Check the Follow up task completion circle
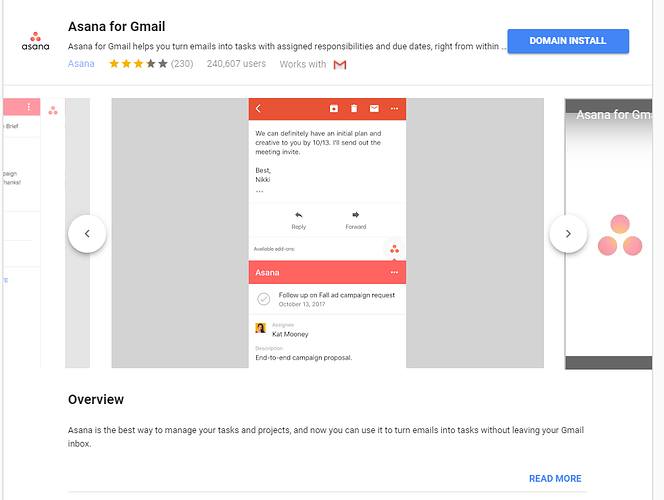This screenshot has width=664, height=500. pyautogui.click(x=263, y=299)
